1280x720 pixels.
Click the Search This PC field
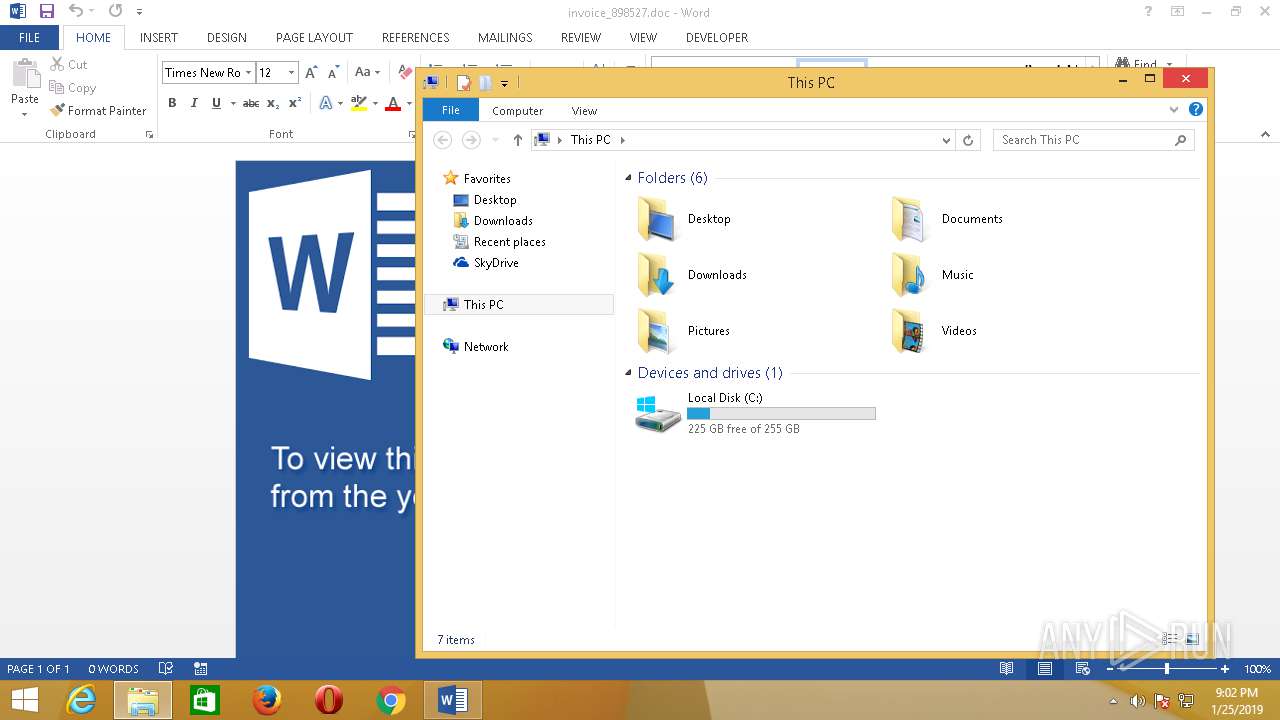click(x=1094, y=140)
